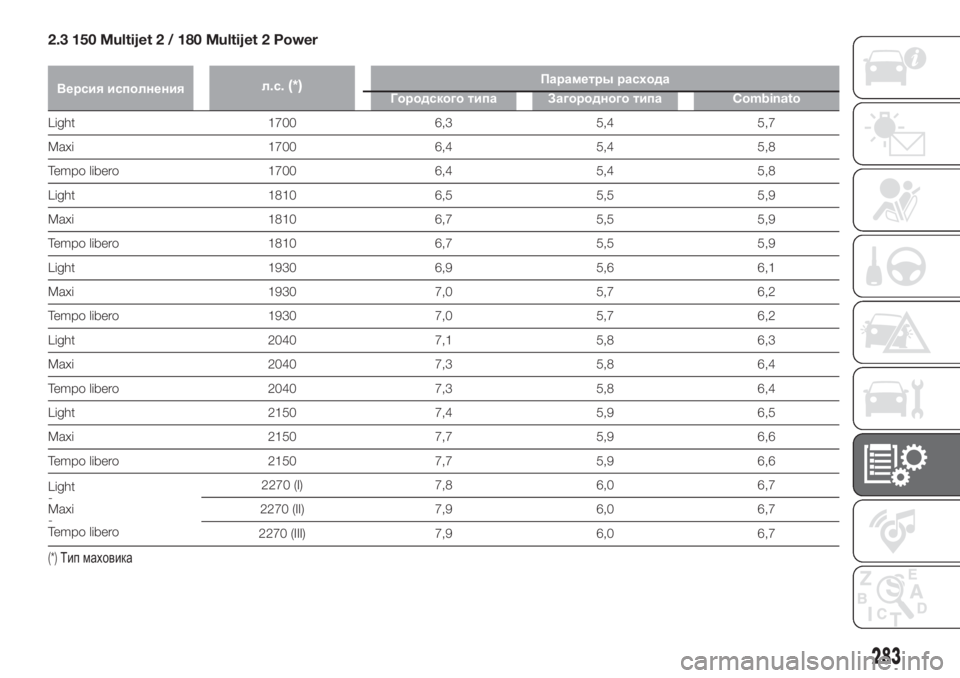Image resolution: width=960 pixels, height=678 pixels.
Task: Click the Параметры расхода header
Action: coord(605,78)
